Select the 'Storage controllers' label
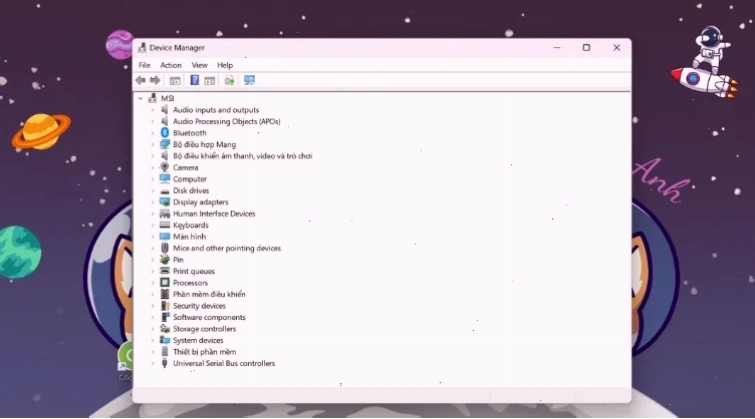Image resolution: width=755 pixels, height=419 pixels. [204, 329]
